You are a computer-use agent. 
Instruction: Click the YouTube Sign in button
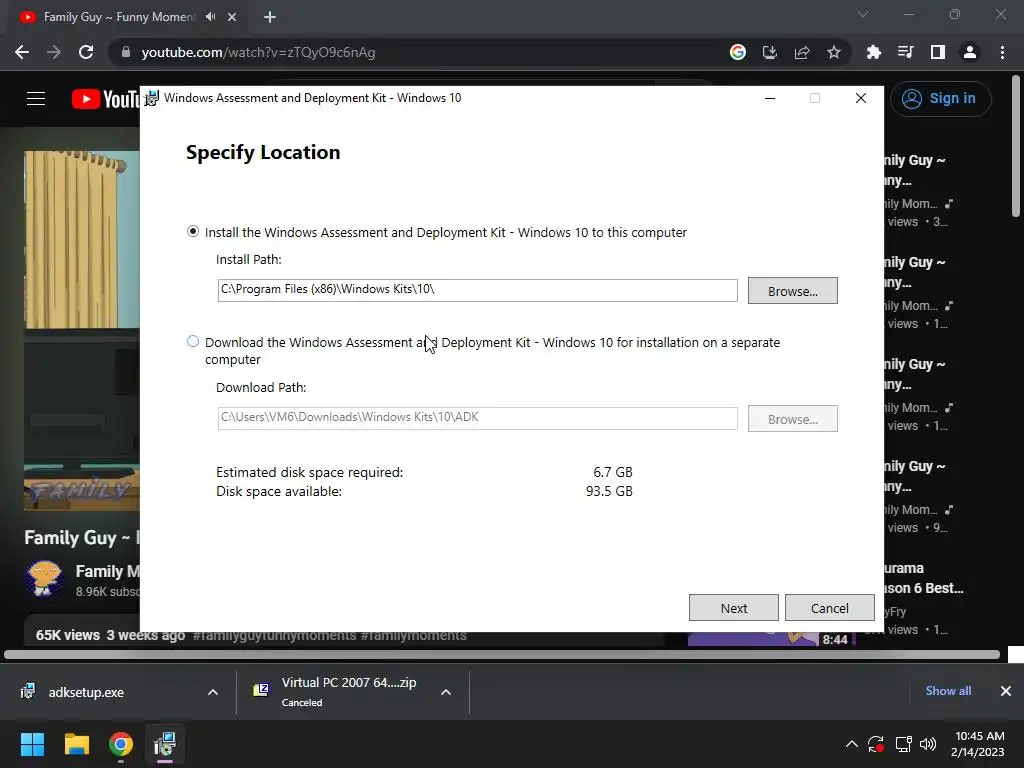(940, 99)
